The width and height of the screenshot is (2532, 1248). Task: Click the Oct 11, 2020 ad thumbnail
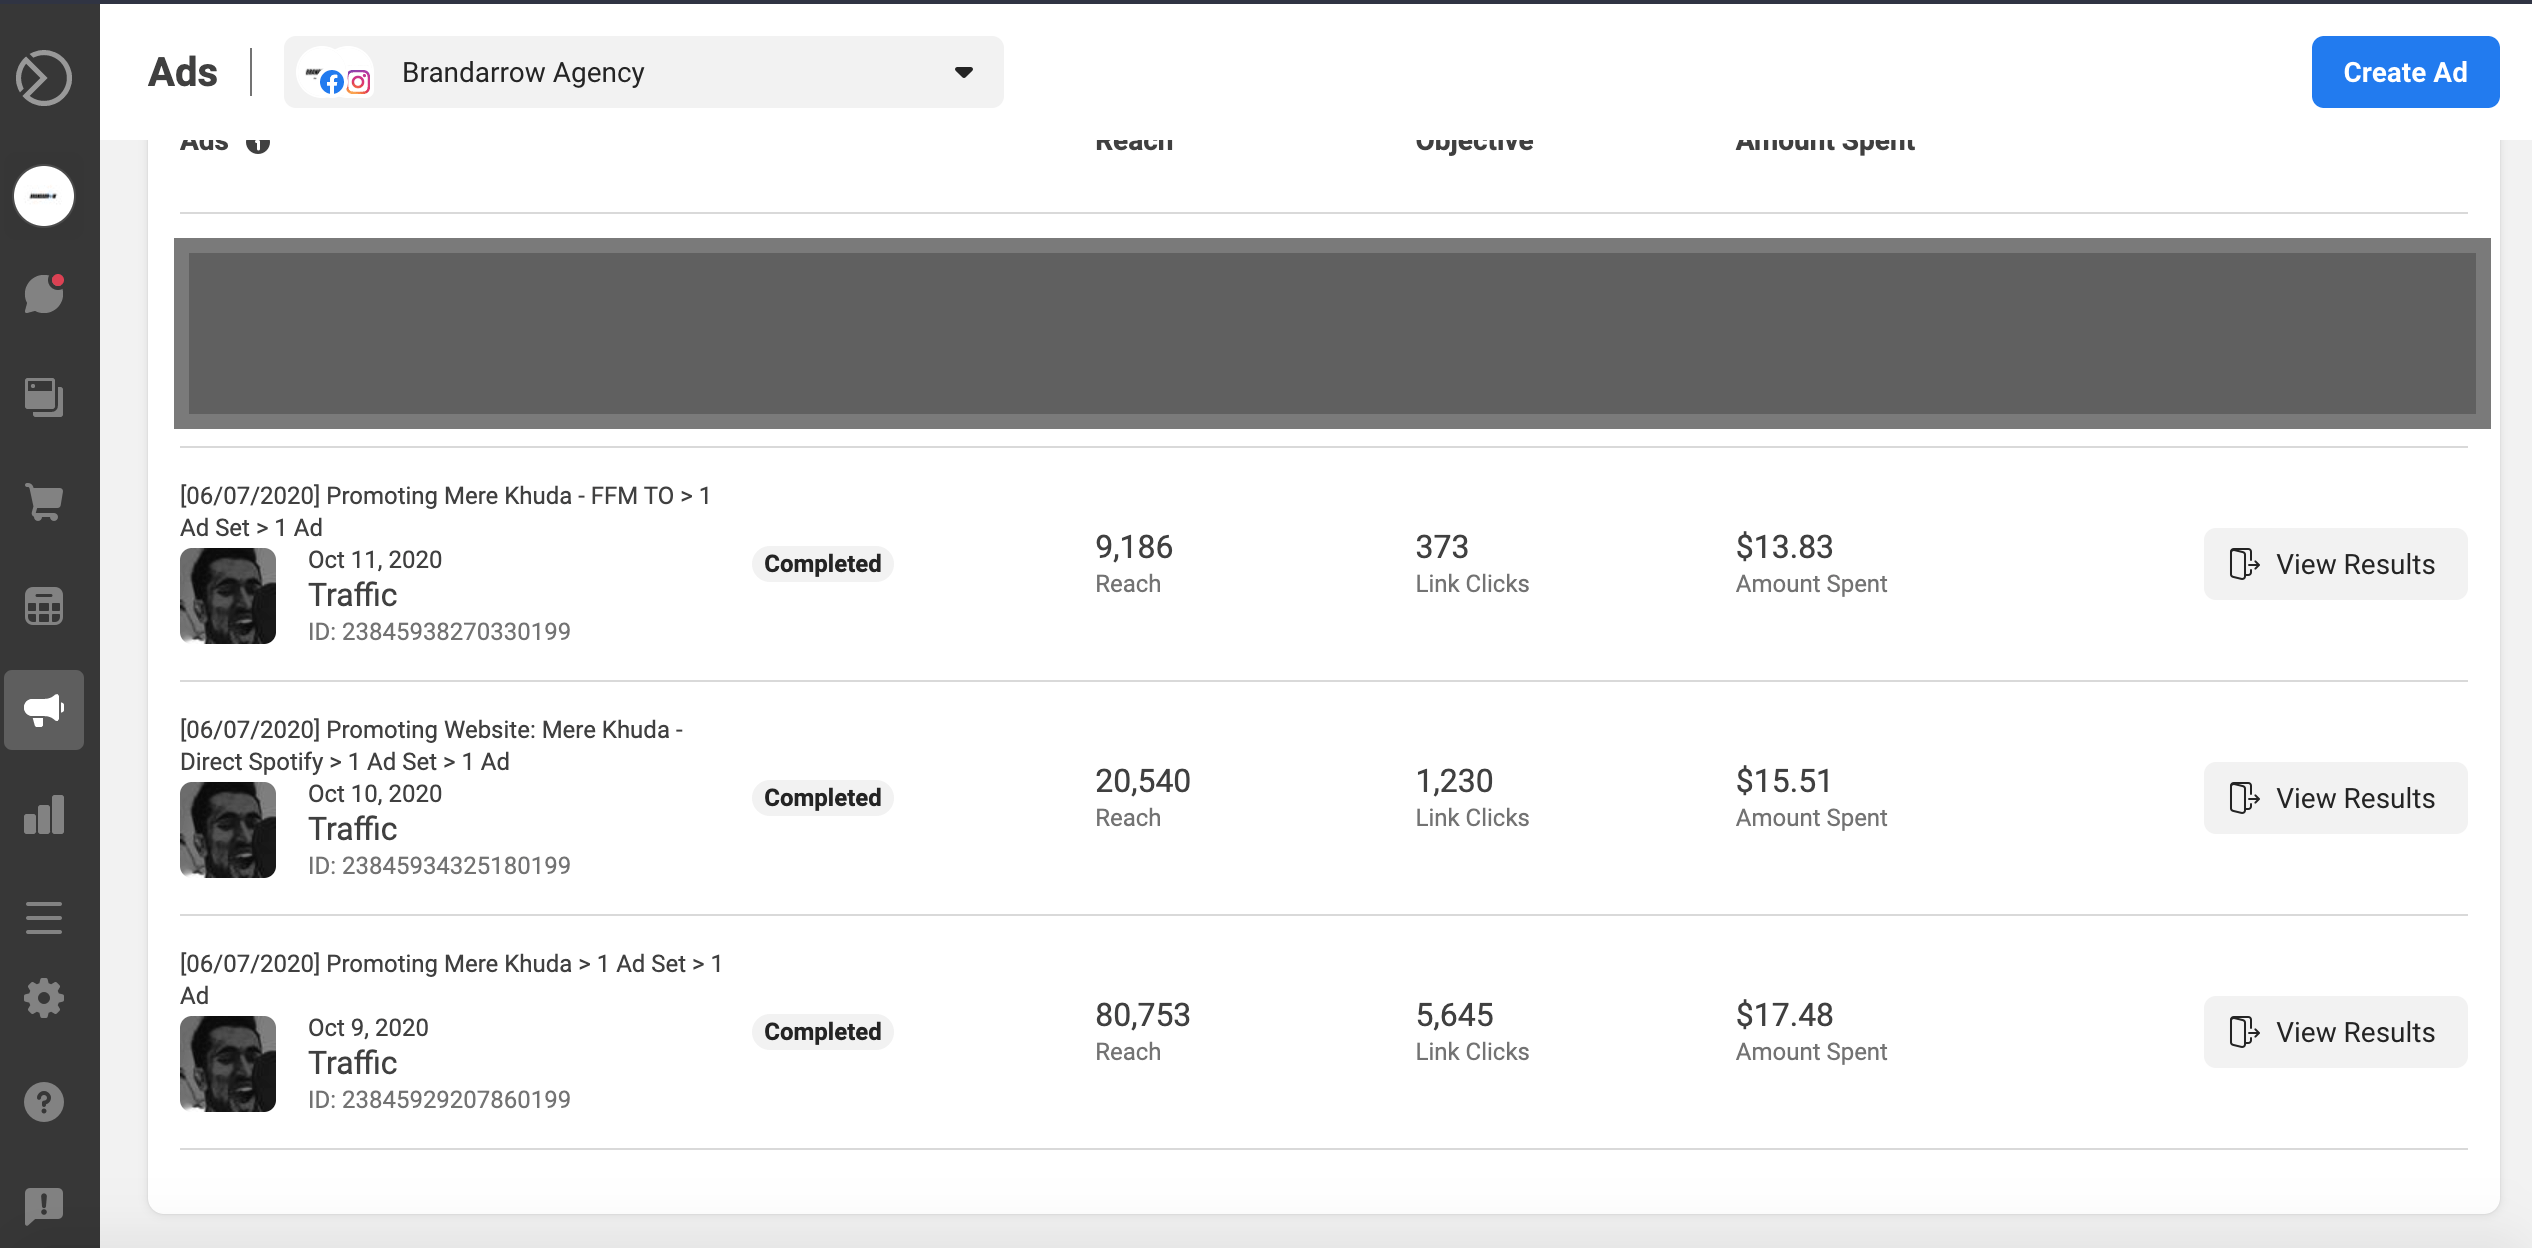point(228,596)
